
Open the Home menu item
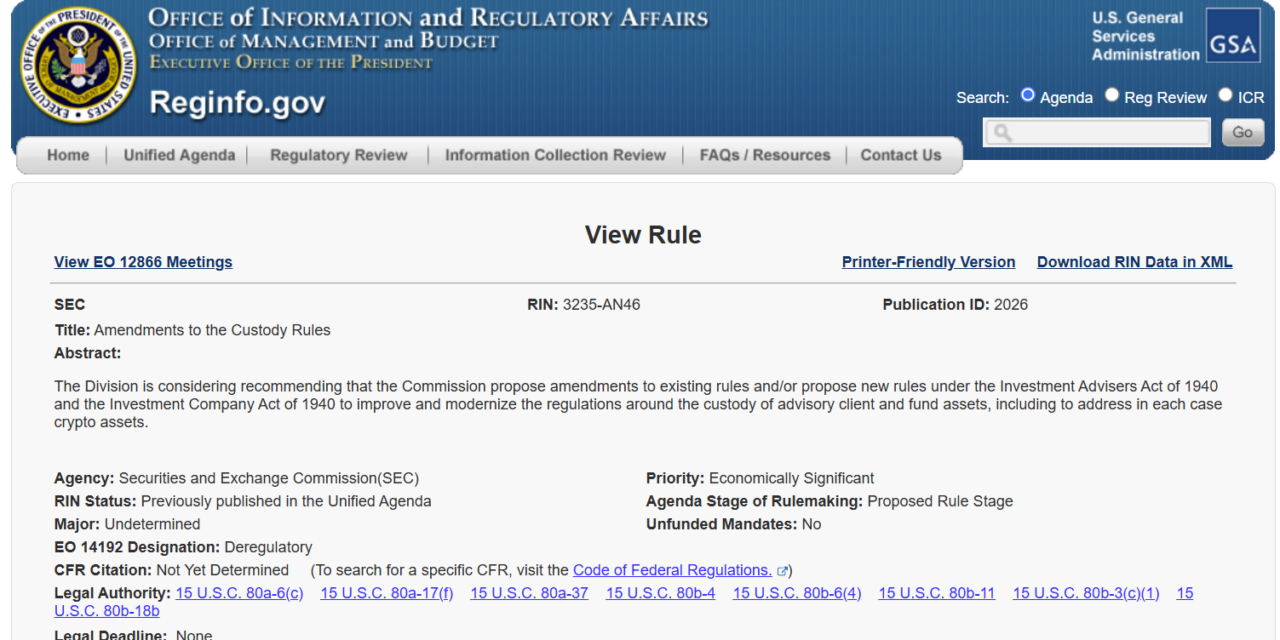pos(68,155)
